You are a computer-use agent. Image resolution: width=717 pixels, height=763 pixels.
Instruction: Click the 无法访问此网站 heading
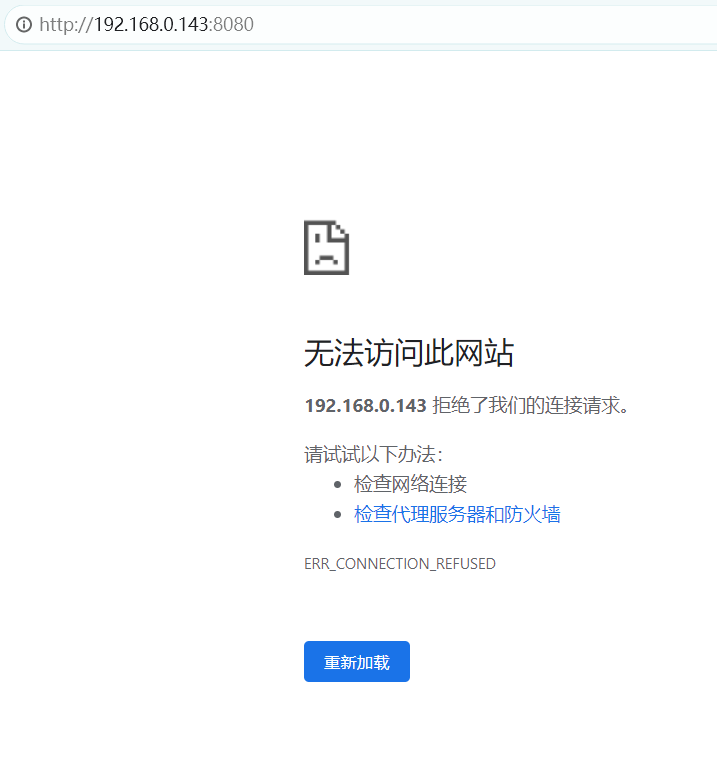click(x=409, y=353)
